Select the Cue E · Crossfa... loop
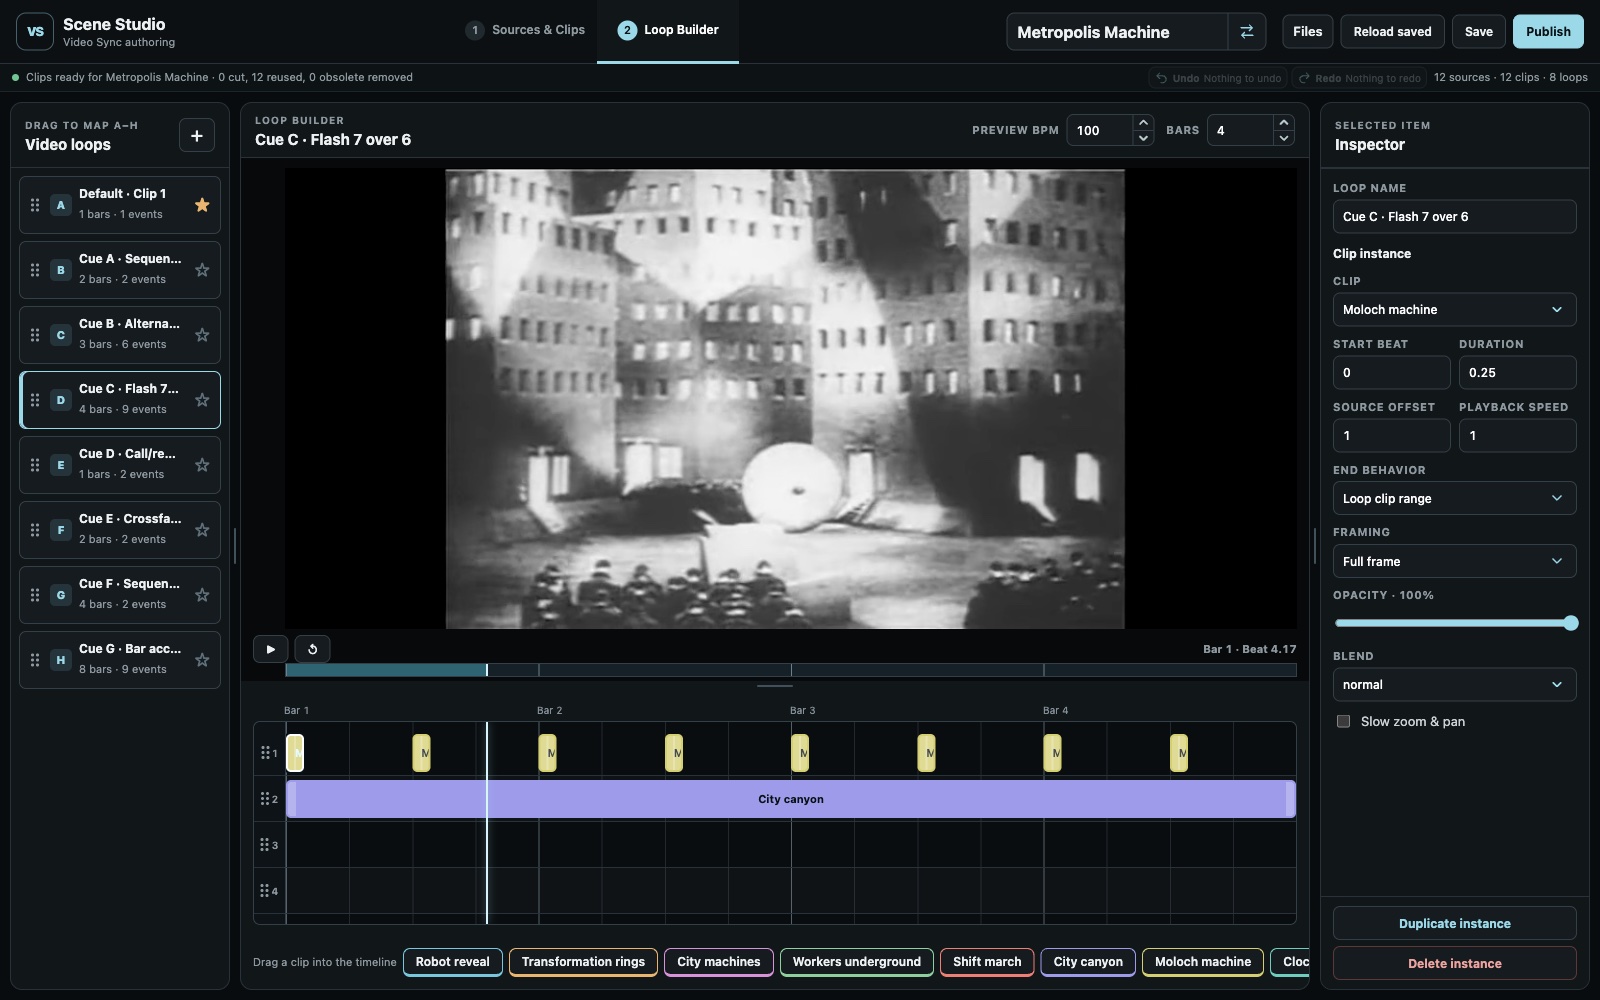Screen dimensions: 1600x1000 [120, 530]
